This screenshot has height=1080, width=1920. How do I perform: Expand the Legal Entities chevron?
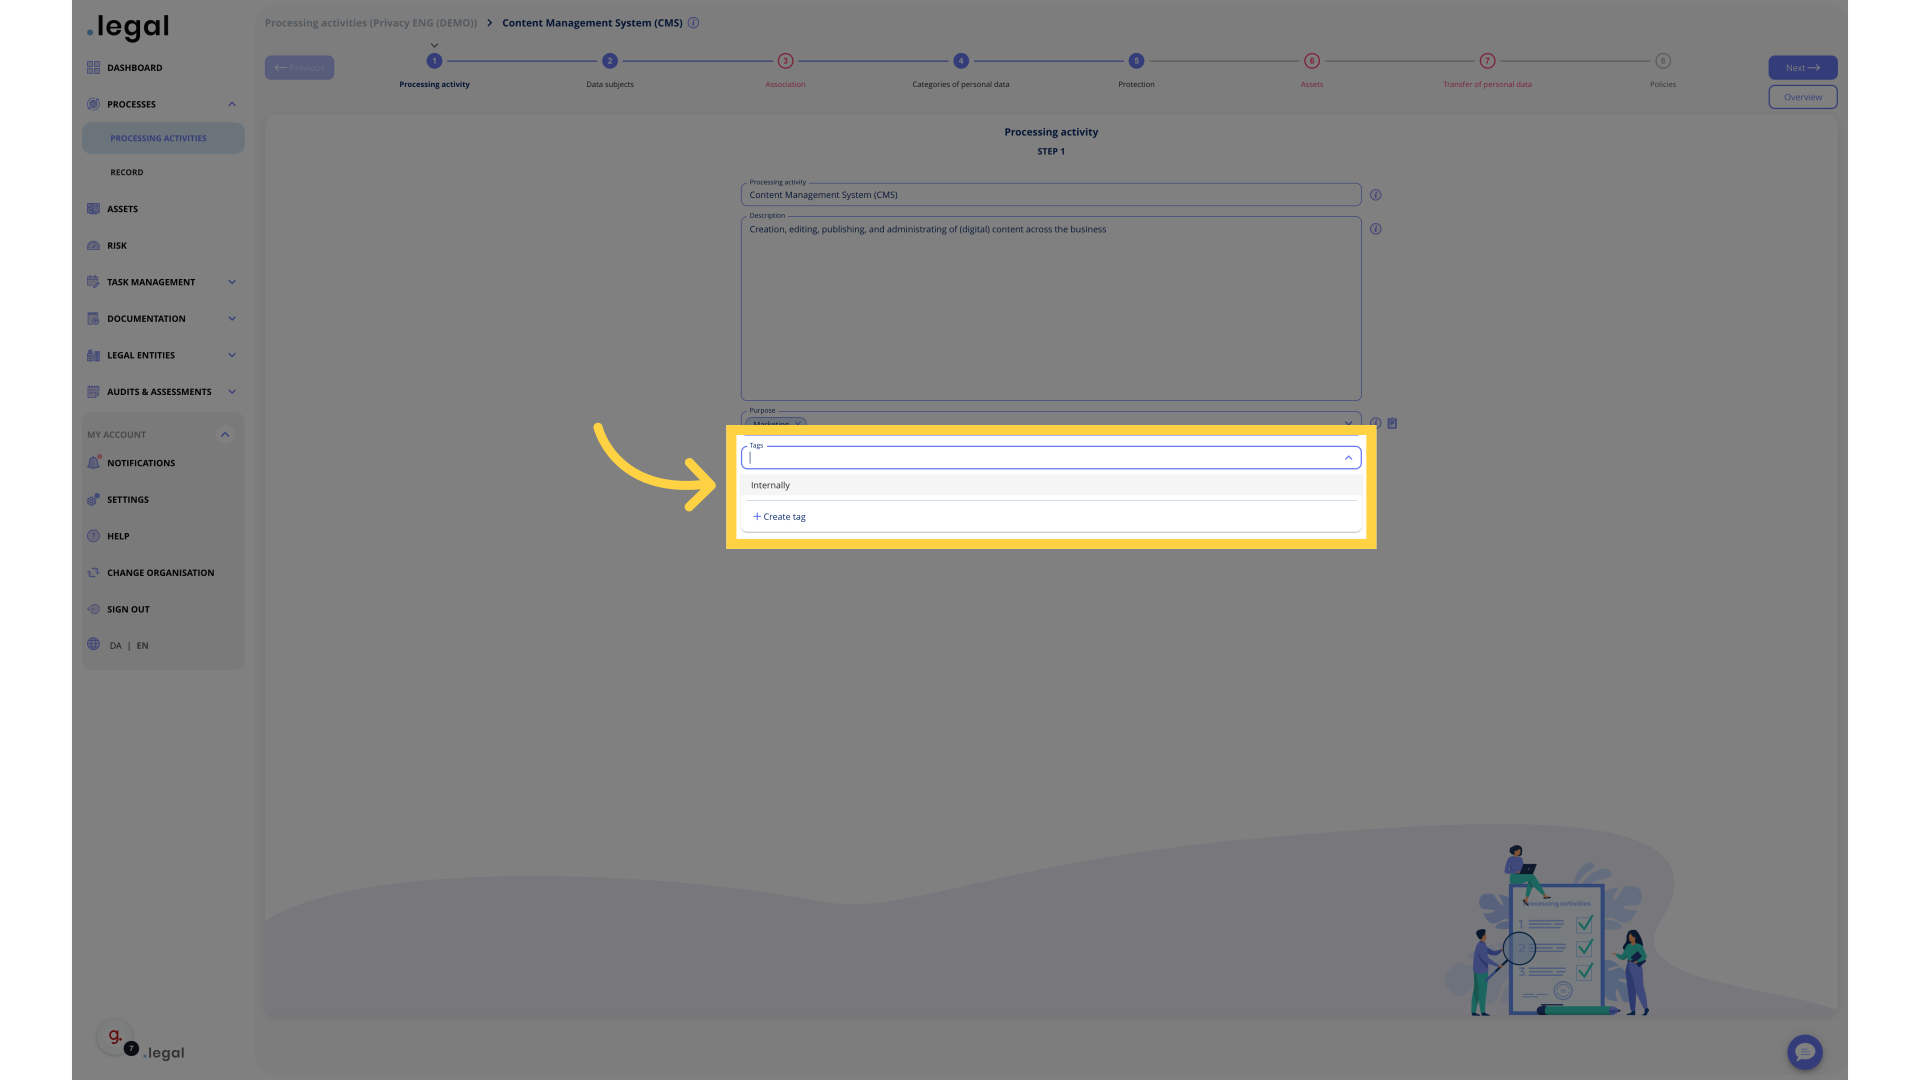(x=232, y=355)
